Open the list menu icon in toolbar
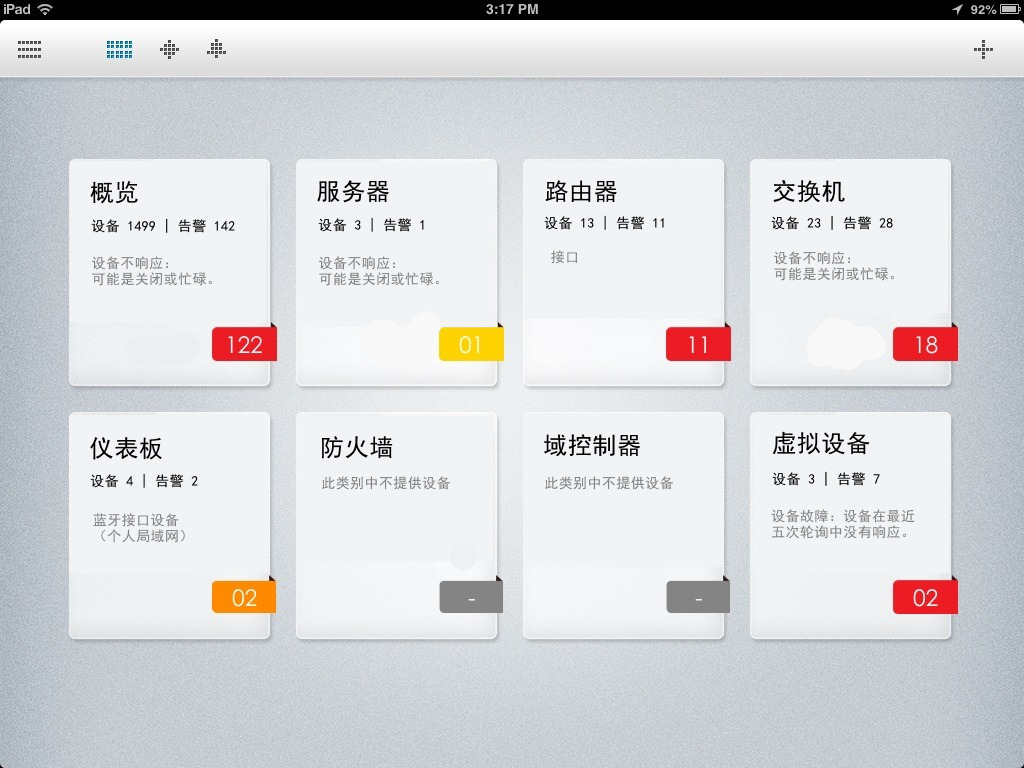This screenshot has width=1024, height=768. tap(29, 49)
